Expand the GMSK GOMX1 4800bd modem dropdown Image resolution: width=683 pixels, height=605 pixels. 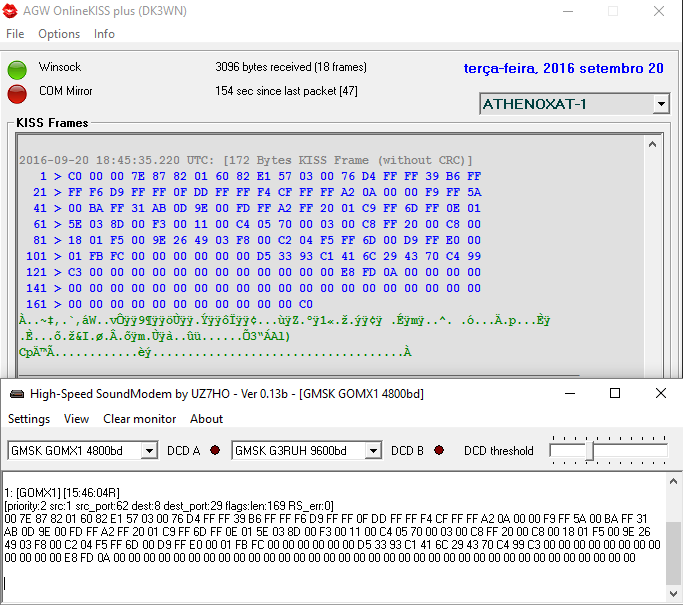[x=149, y=450]
